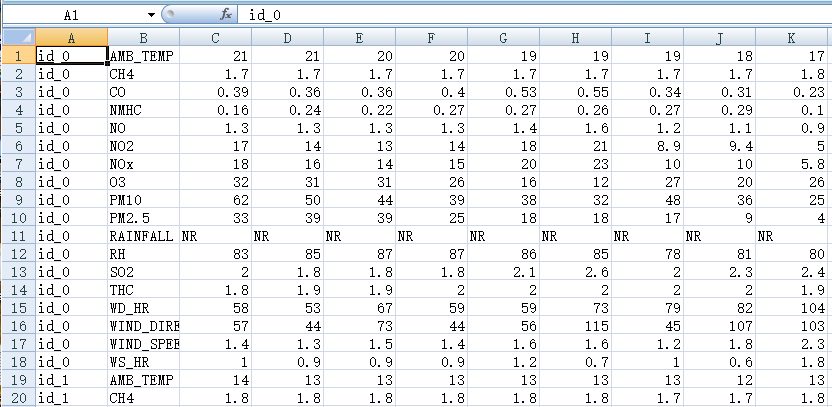Click NO2 value 9.4 in column J
Viewport: 832px width, 407px height.
point(720,145)
